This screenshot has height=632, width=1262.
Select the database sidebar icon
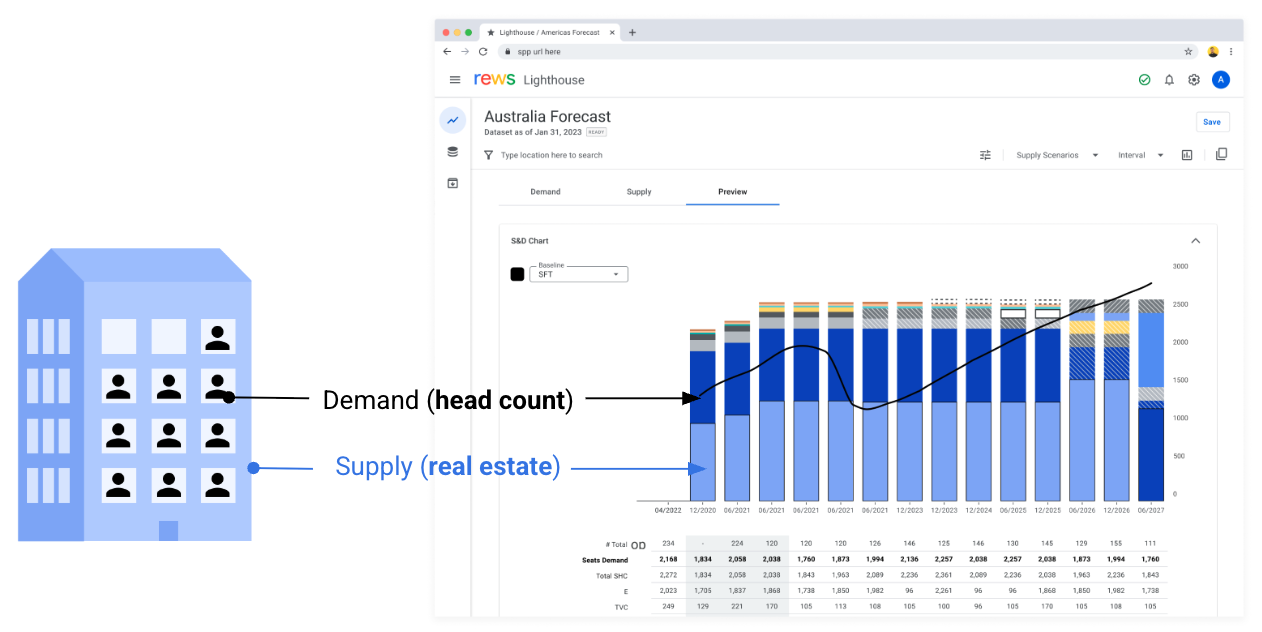click(x=453, y=152)
